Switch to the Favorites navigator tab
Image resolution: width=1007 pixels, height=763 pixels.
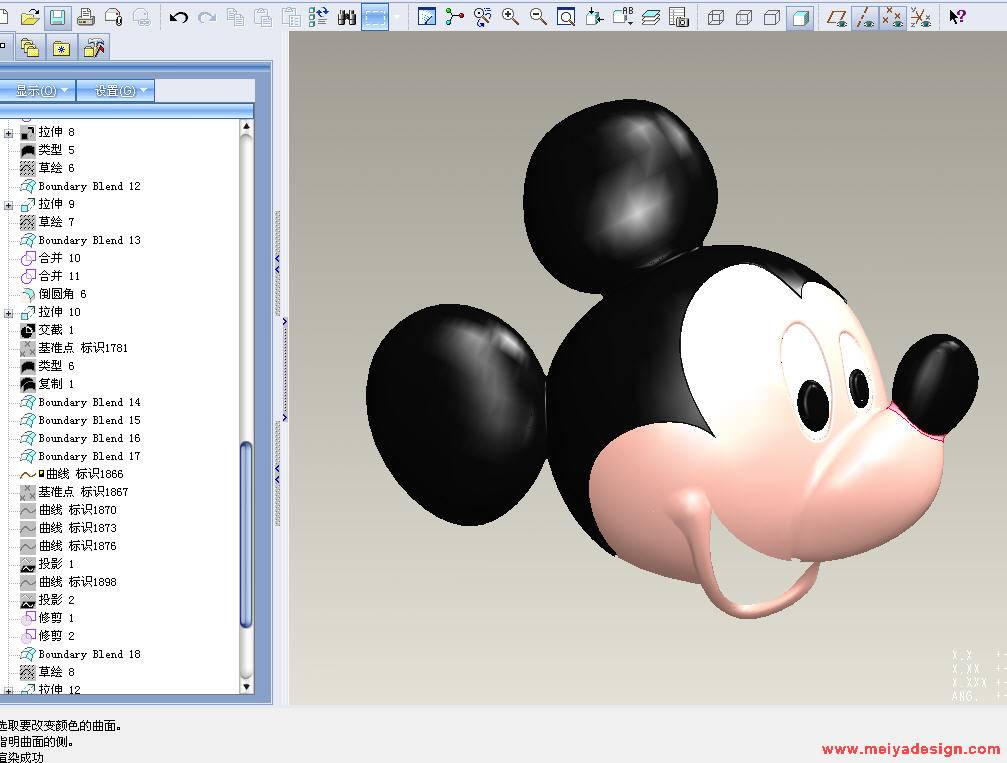[x=62, y=48]
